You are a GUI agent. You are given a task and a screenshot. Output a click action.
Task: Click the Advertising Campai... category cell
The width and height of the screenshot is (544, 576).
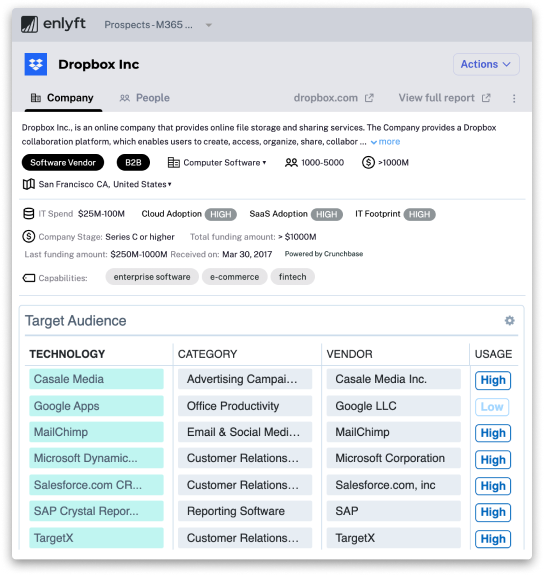(x=245, y=379)
